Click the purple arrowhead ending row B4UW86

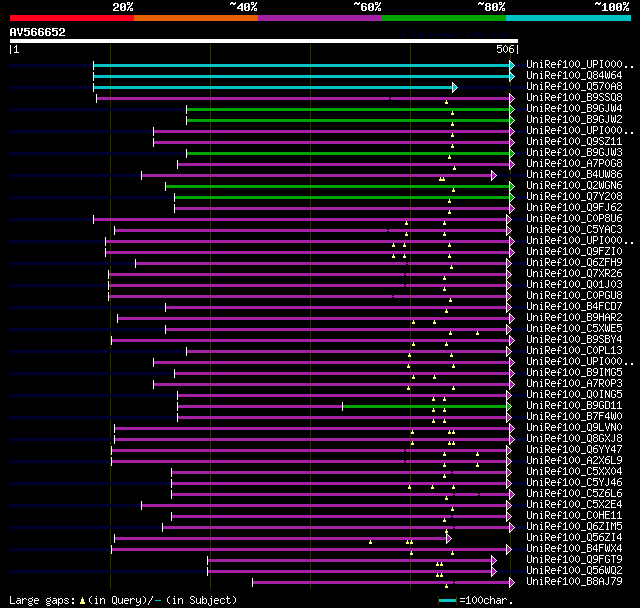click(494, 175)
